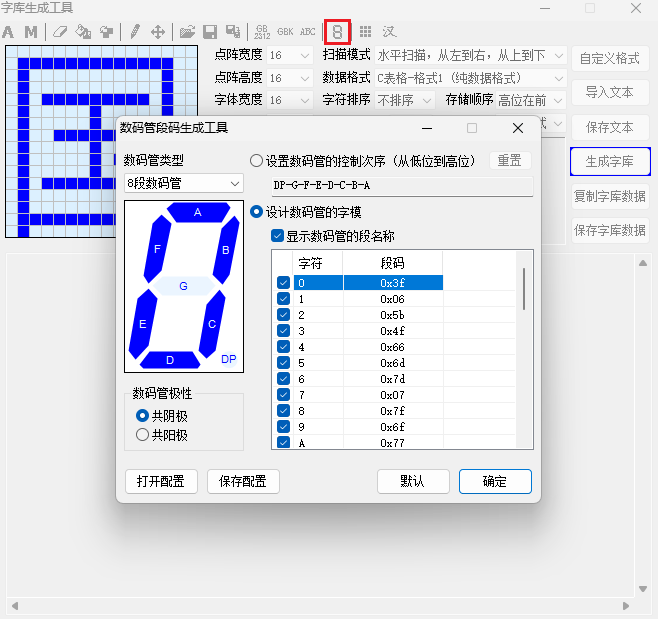The height and width of the screenshot is (619, 658).
Task: Click the main window scroll left arrow
Action: pyautogui.click(x=15, y=606)
